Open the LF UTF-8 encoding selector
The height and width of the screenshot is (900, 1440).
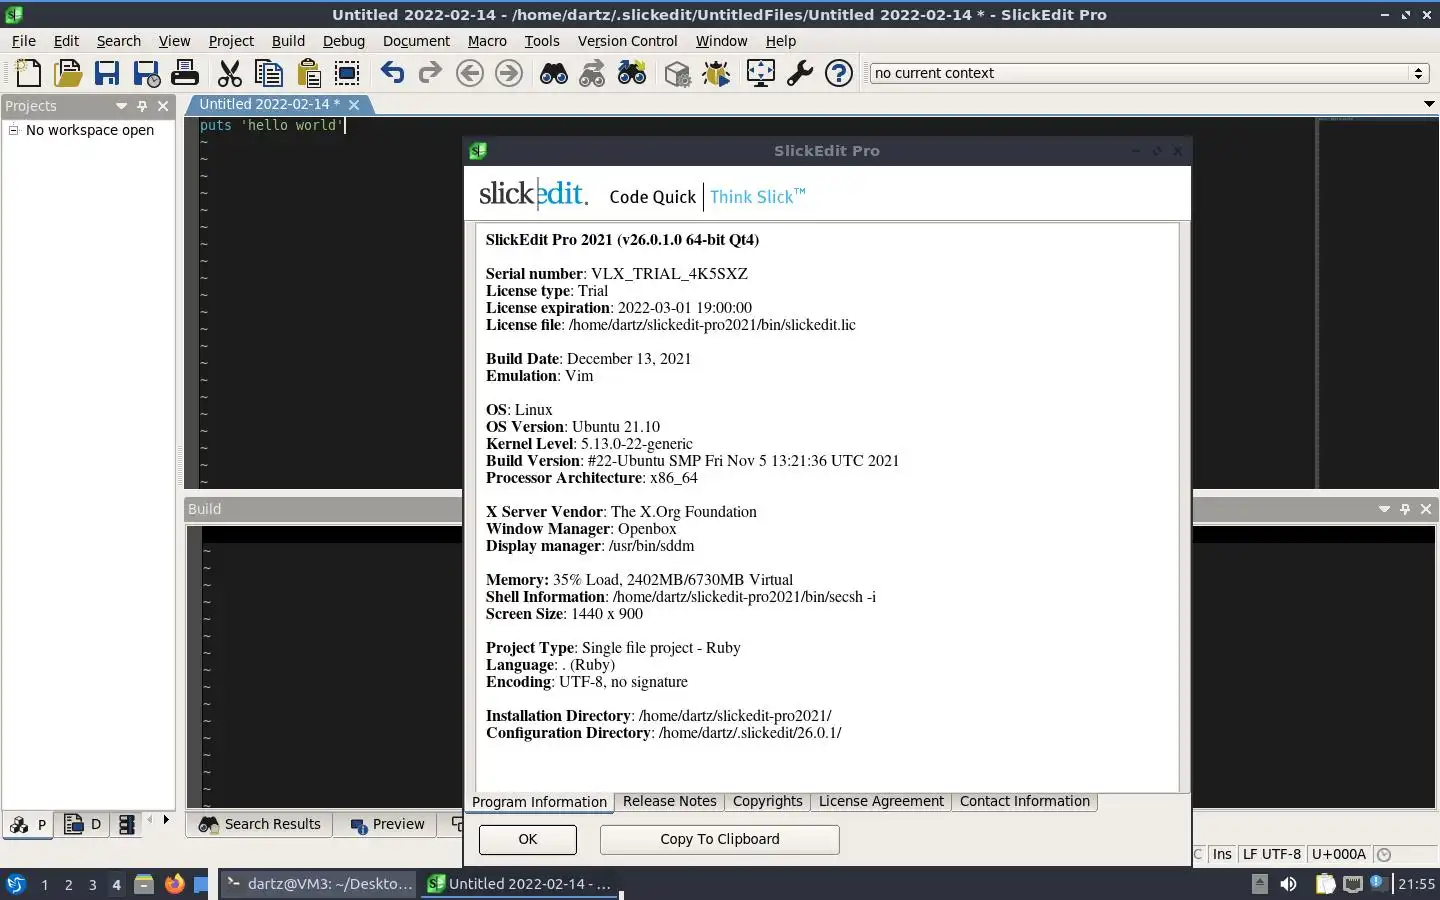click(x=1272, y=854)
